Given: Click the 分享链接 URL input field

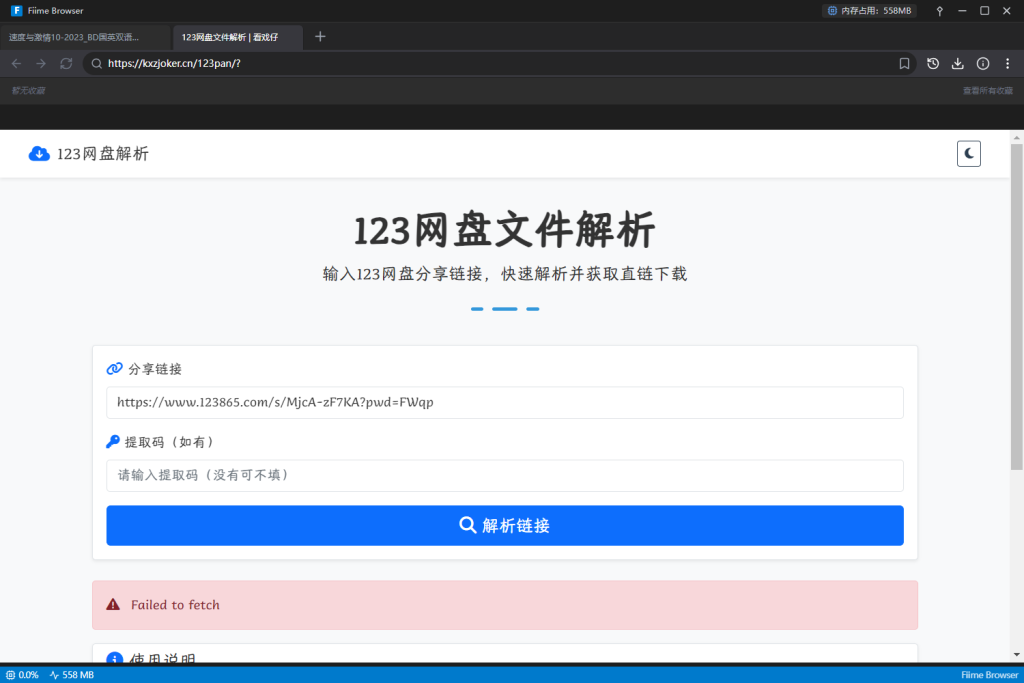Looking at the screenshot, I should click(505, 403).
